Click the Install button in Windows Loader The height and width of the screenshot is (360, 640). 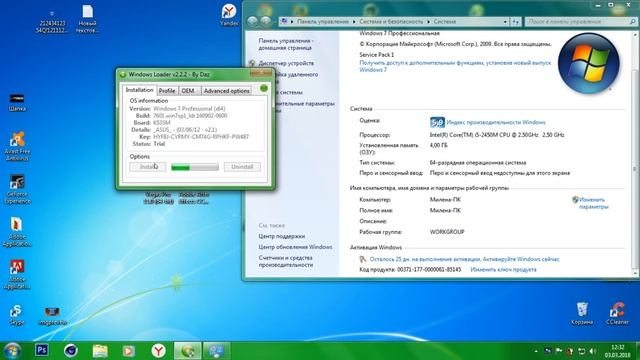pyautogui.click(x=147, y=167)
